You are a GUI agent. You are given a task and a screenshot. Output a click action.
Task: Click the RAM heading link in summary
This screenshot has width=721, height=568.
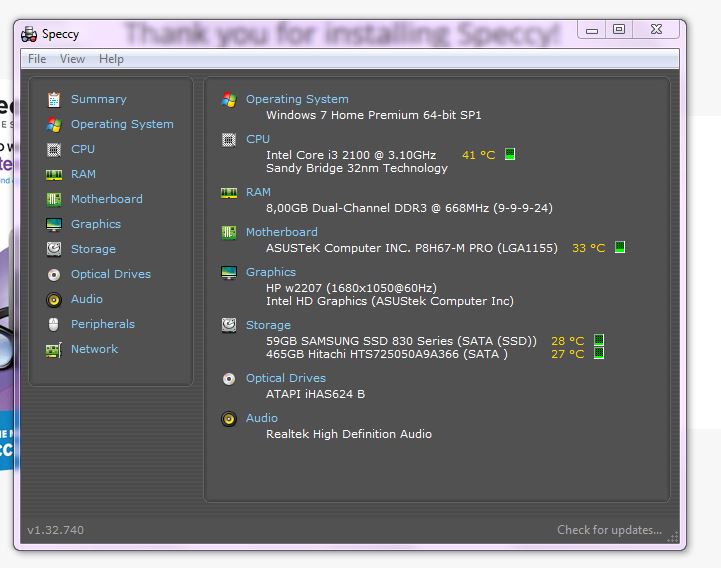click(258, 192)
